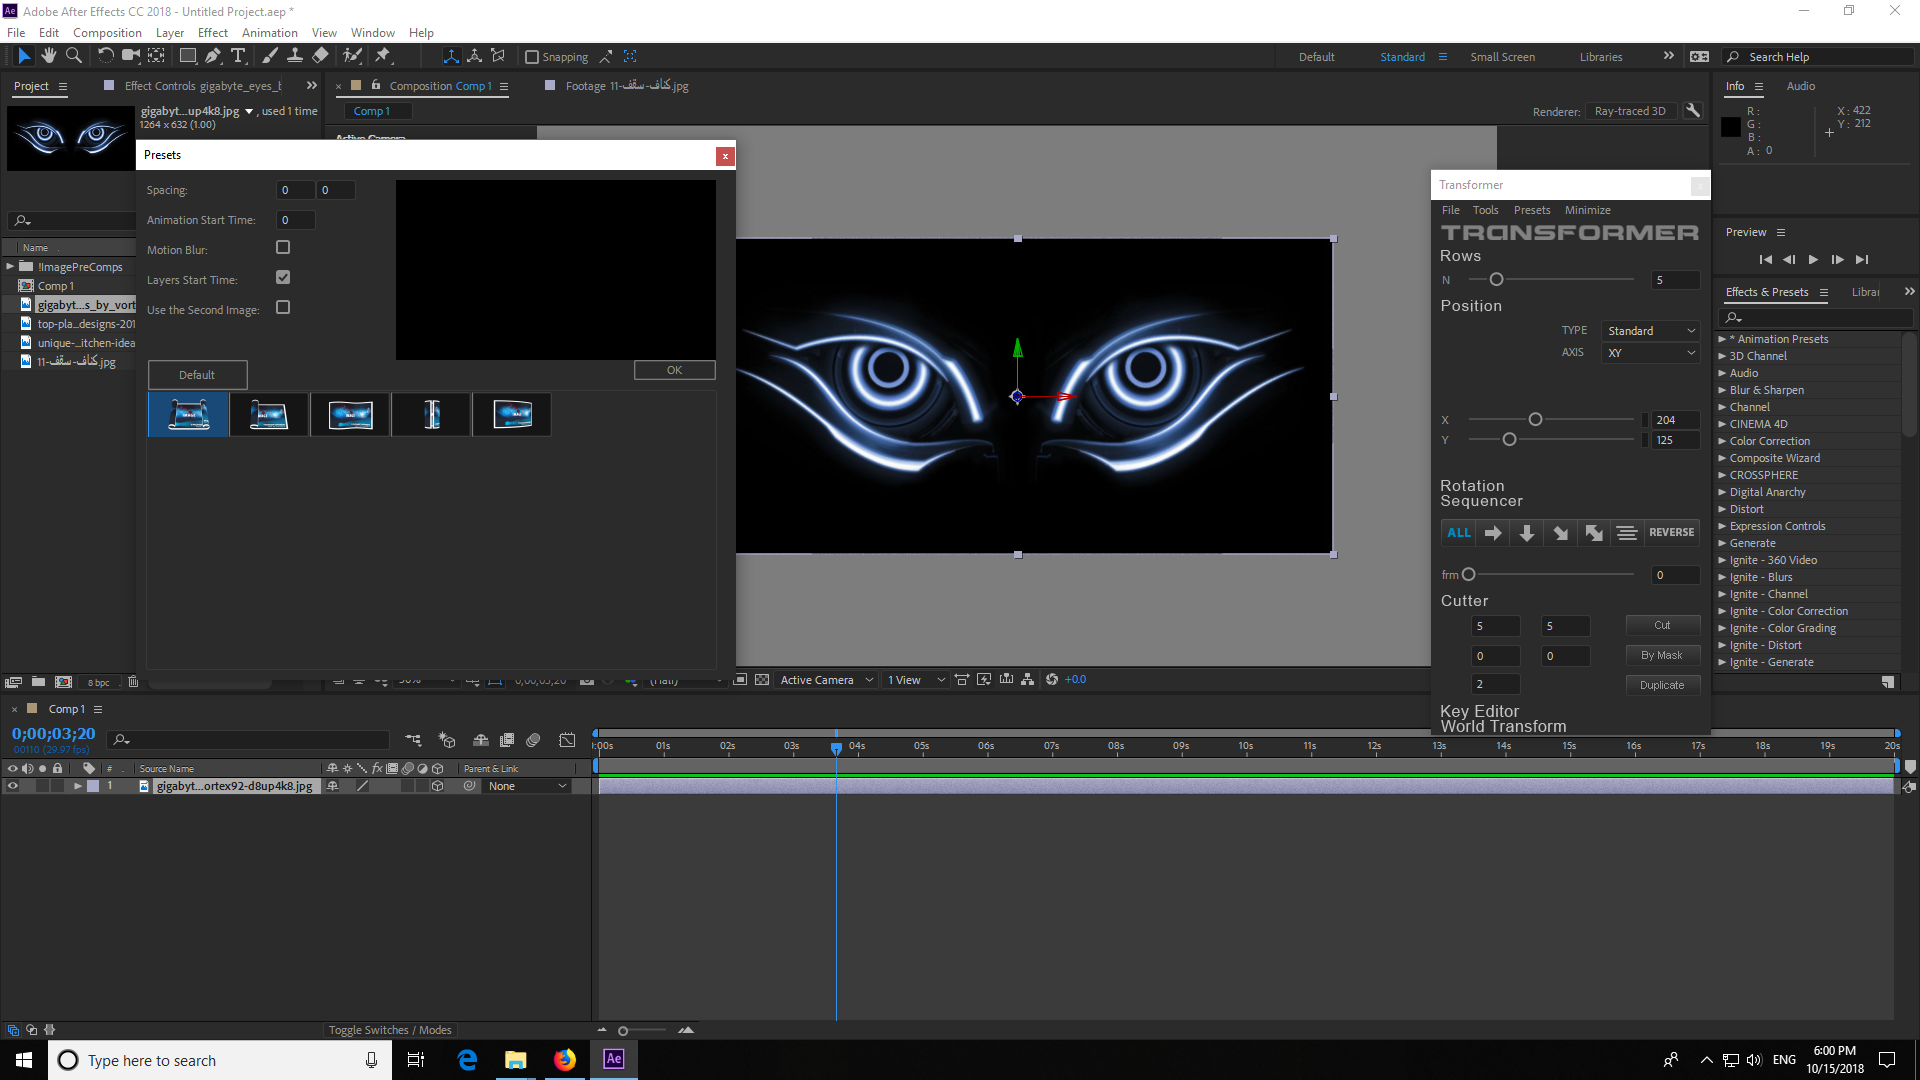
Task: Click Default button in Presets dialog
Action: coord(197,375)
